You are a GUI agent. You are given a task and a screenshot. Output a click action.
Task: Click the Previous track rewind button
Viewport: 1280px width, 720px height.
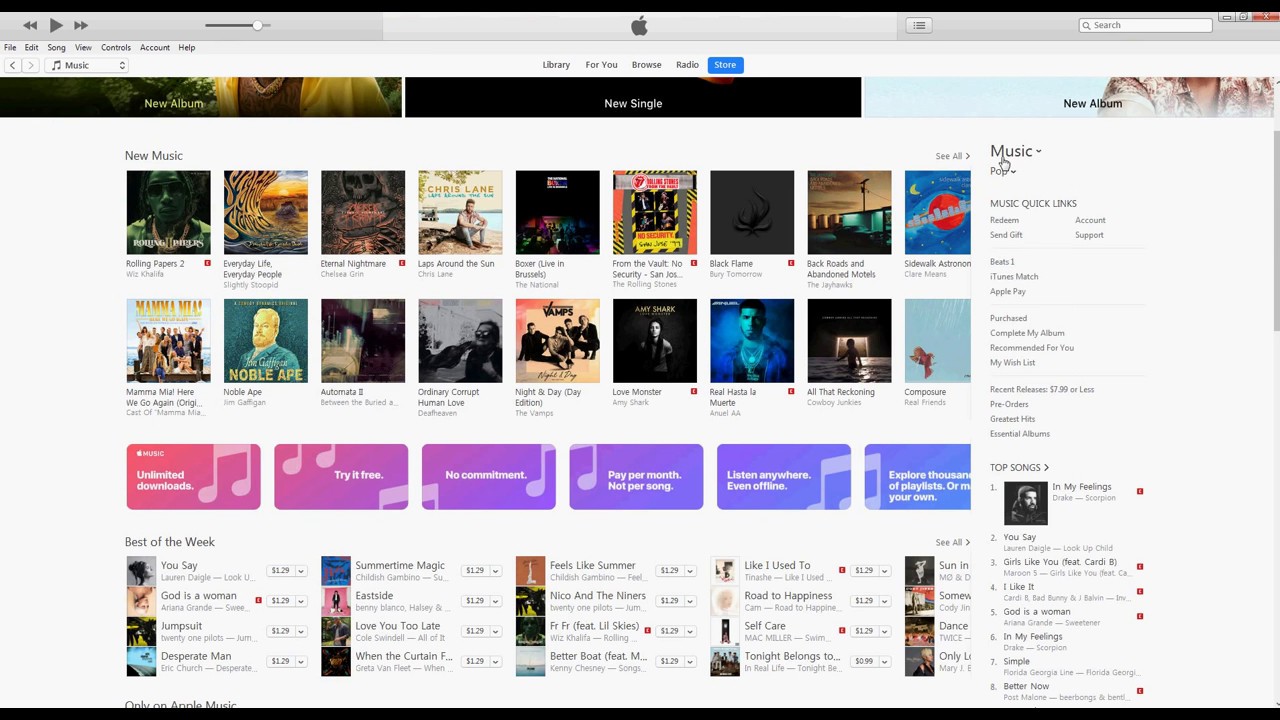(x=30, y=25)
